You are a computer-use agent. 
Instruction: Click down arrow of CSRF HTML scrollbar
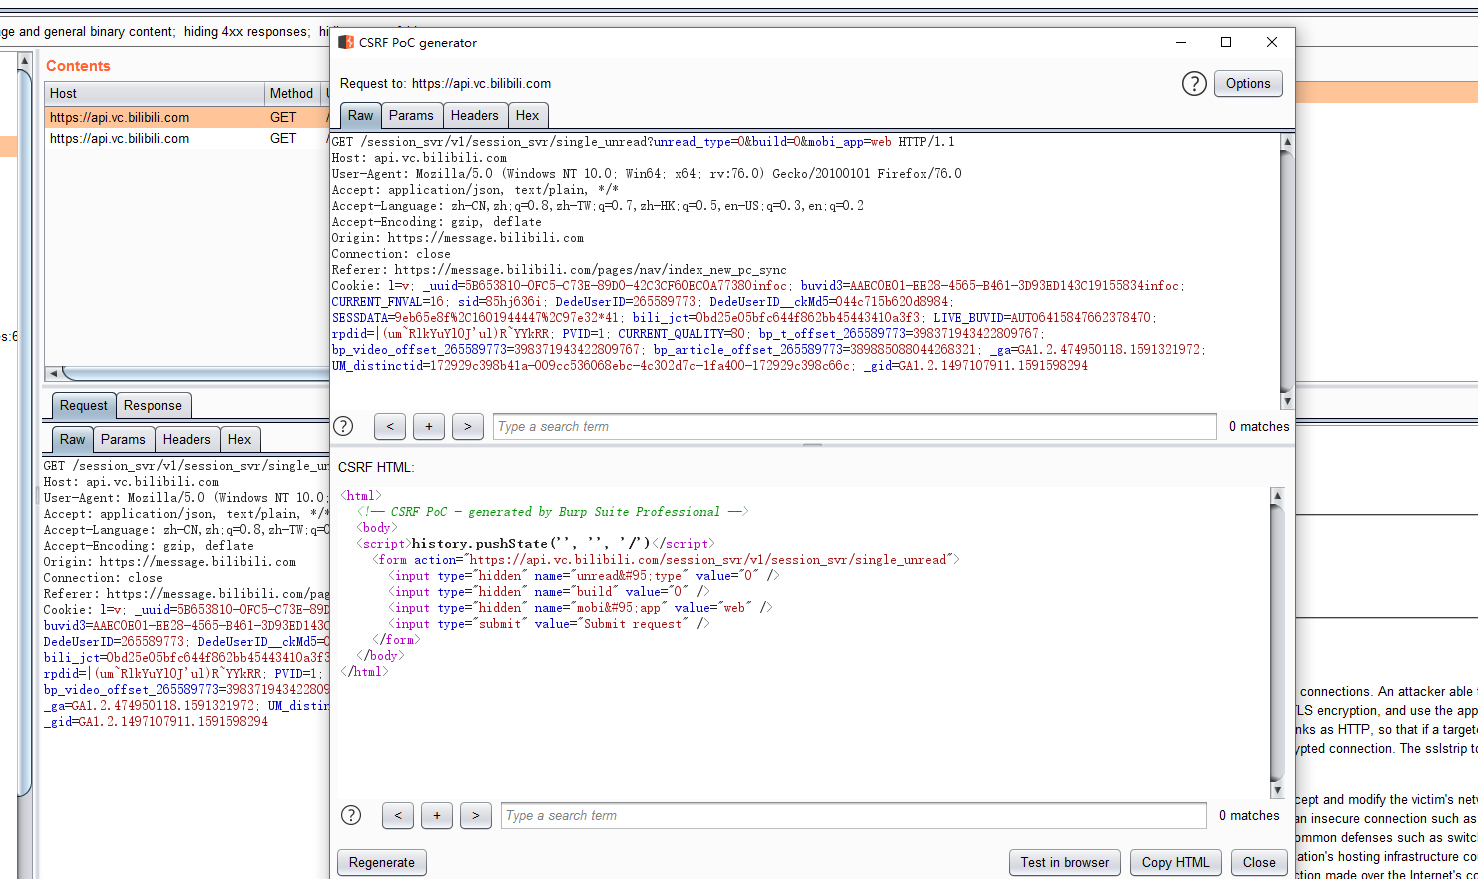[1277, 791]
